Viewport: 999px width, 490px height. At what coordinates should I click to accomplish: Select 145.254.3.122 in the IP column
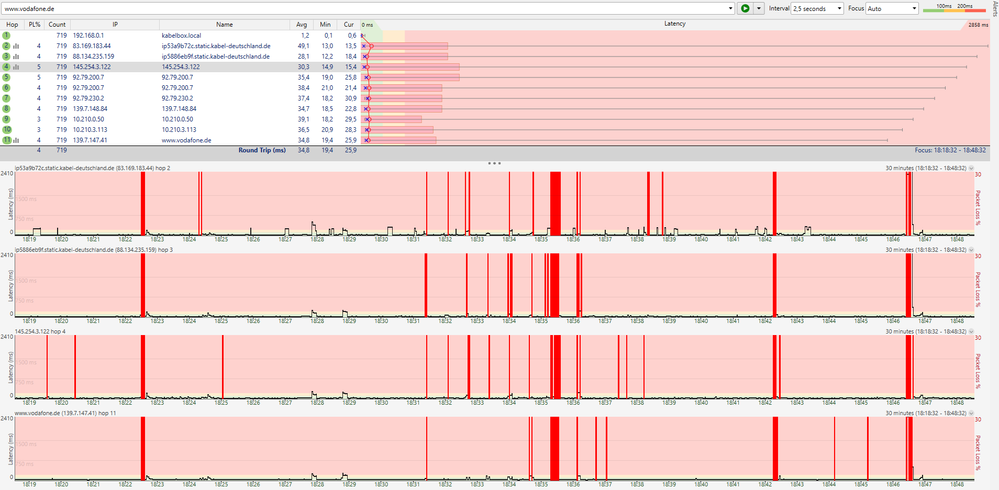pyautogui.click(x=92, y=66)
